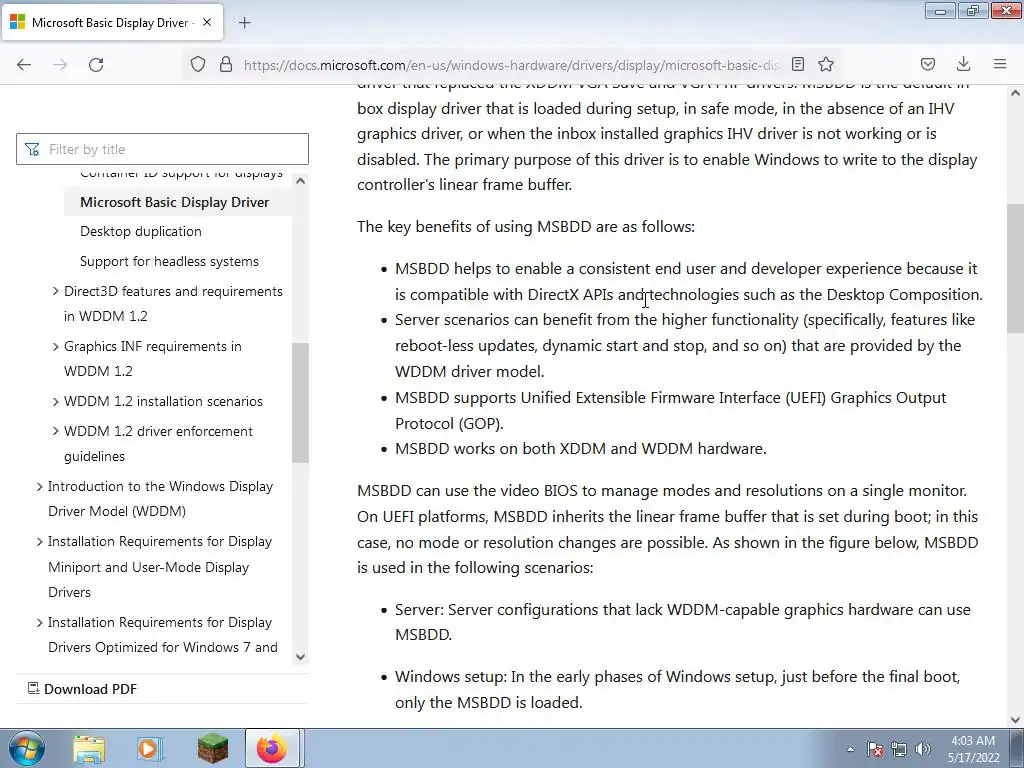
Task: Open the Firefox application menu
Action: pos(1000,64)
